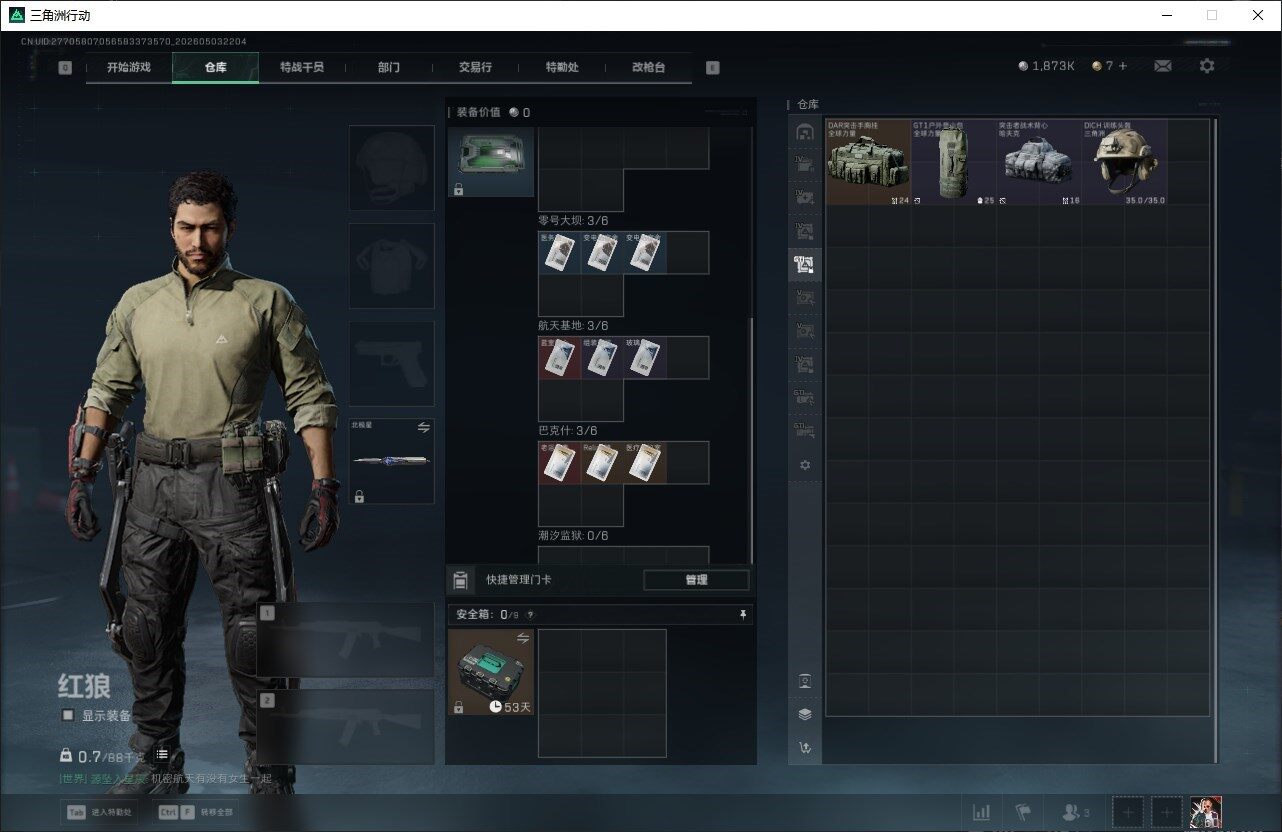Select third keycard under 航天基地
This screenshot has width=1282, height=832.
pos(645,358)
